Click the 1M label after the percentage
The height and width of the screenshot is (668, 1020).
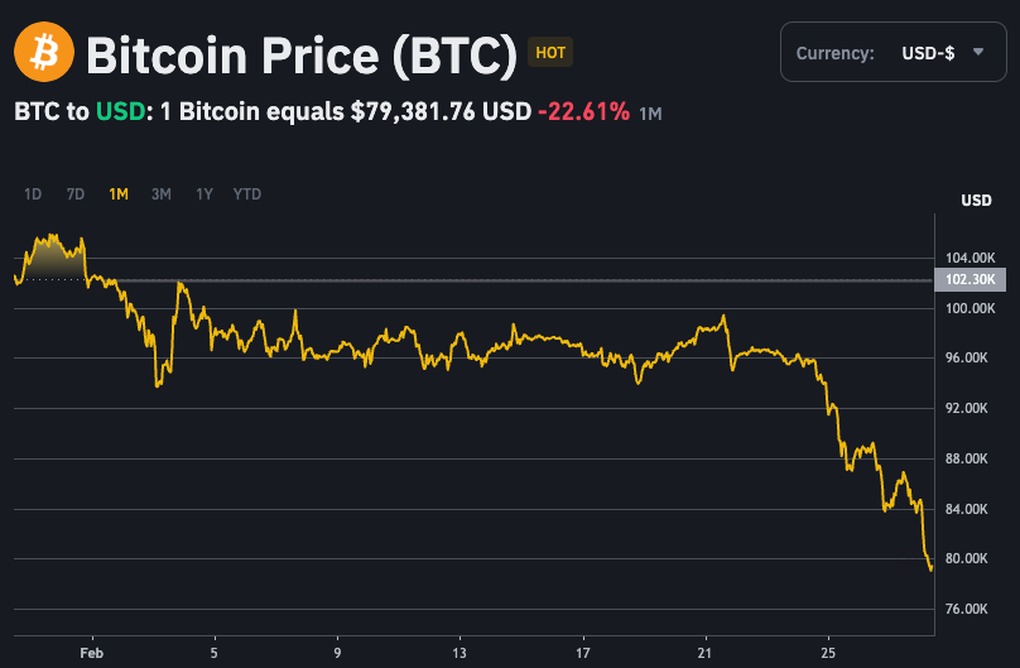click(650, 113)
